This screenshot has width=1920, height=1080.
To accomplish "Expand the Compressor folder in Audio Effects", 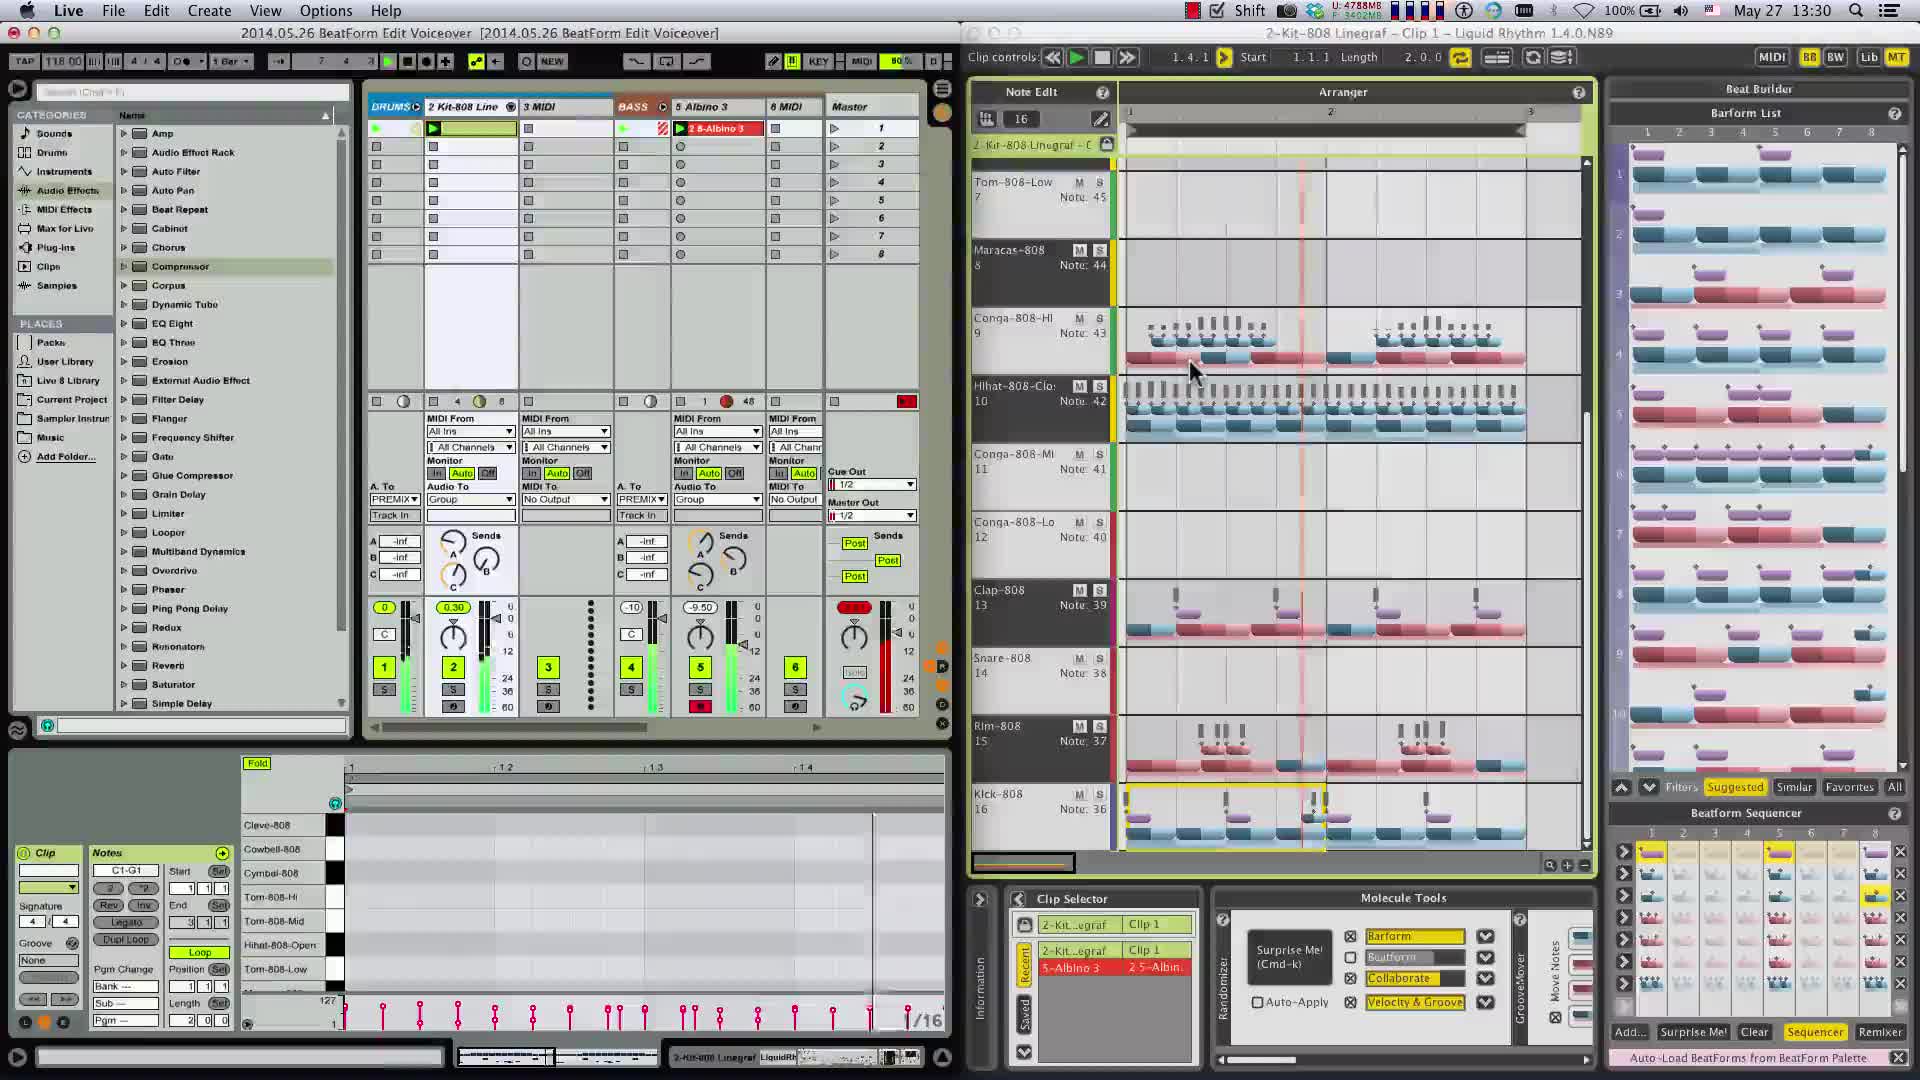I will 124,267.
